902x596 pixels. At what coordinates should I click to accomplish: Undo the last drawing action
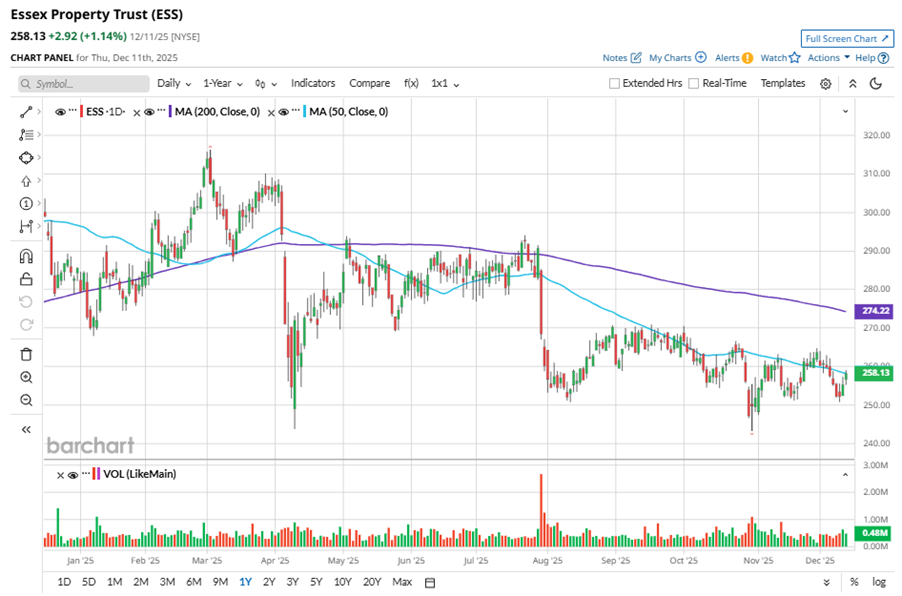(26, 302)
